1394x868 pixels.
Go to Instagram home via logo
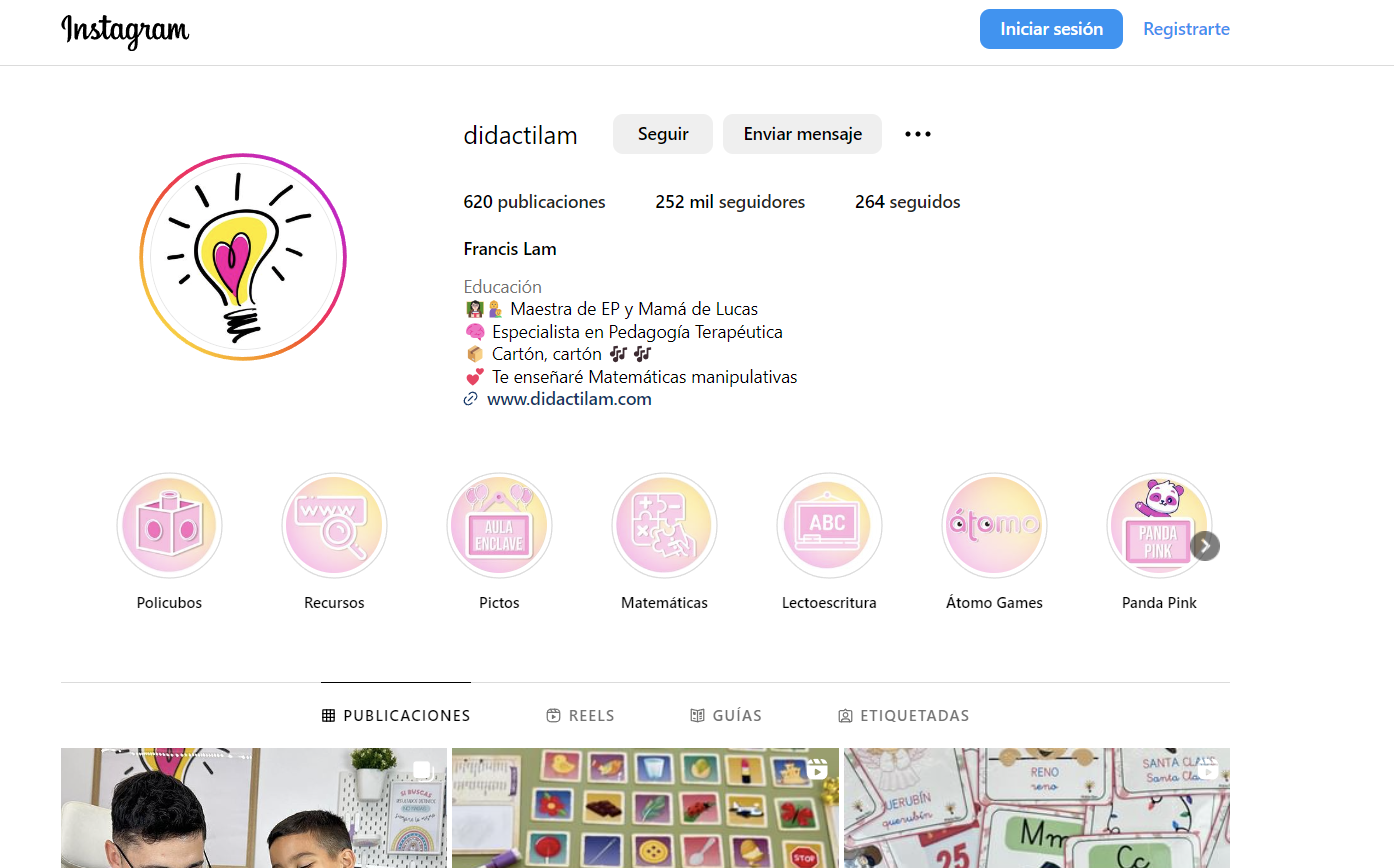[x=125, y=30]
